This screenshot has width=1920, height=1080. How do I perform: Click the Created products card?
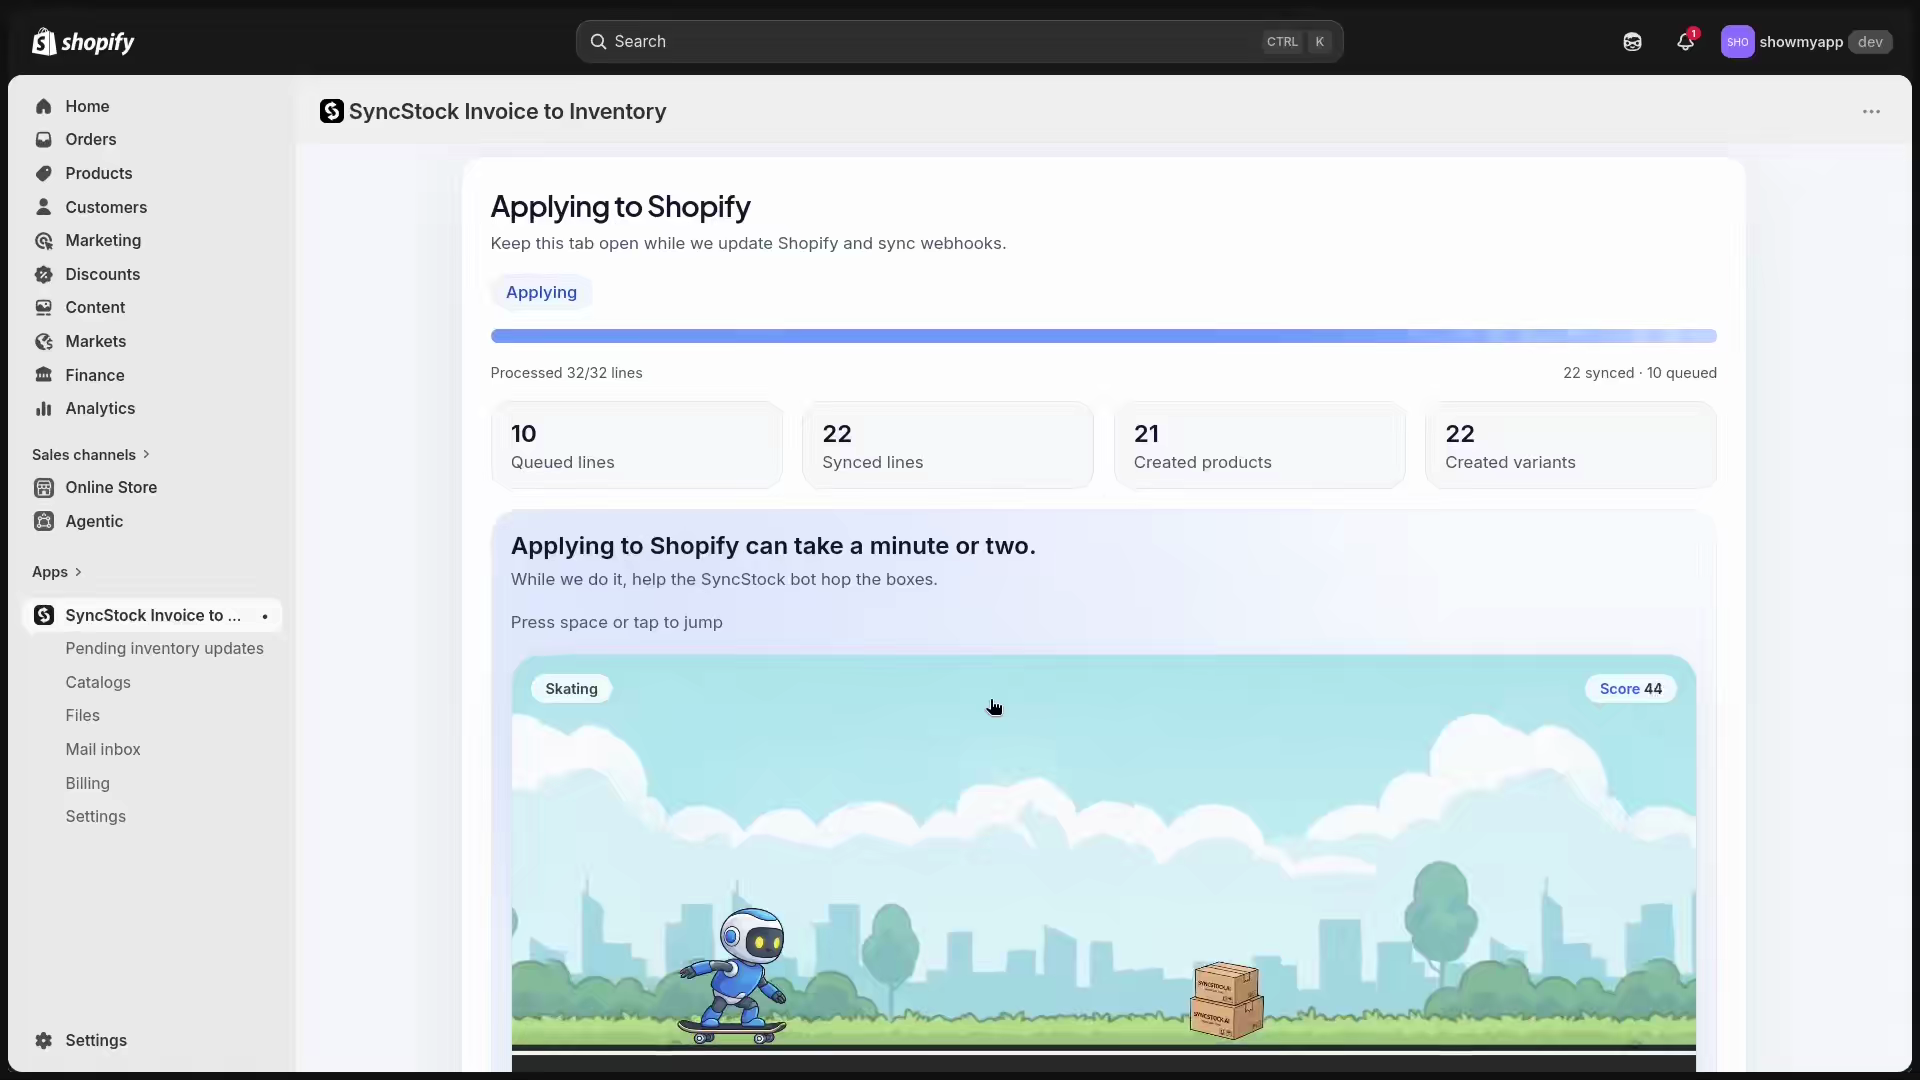pos(1259,446)
